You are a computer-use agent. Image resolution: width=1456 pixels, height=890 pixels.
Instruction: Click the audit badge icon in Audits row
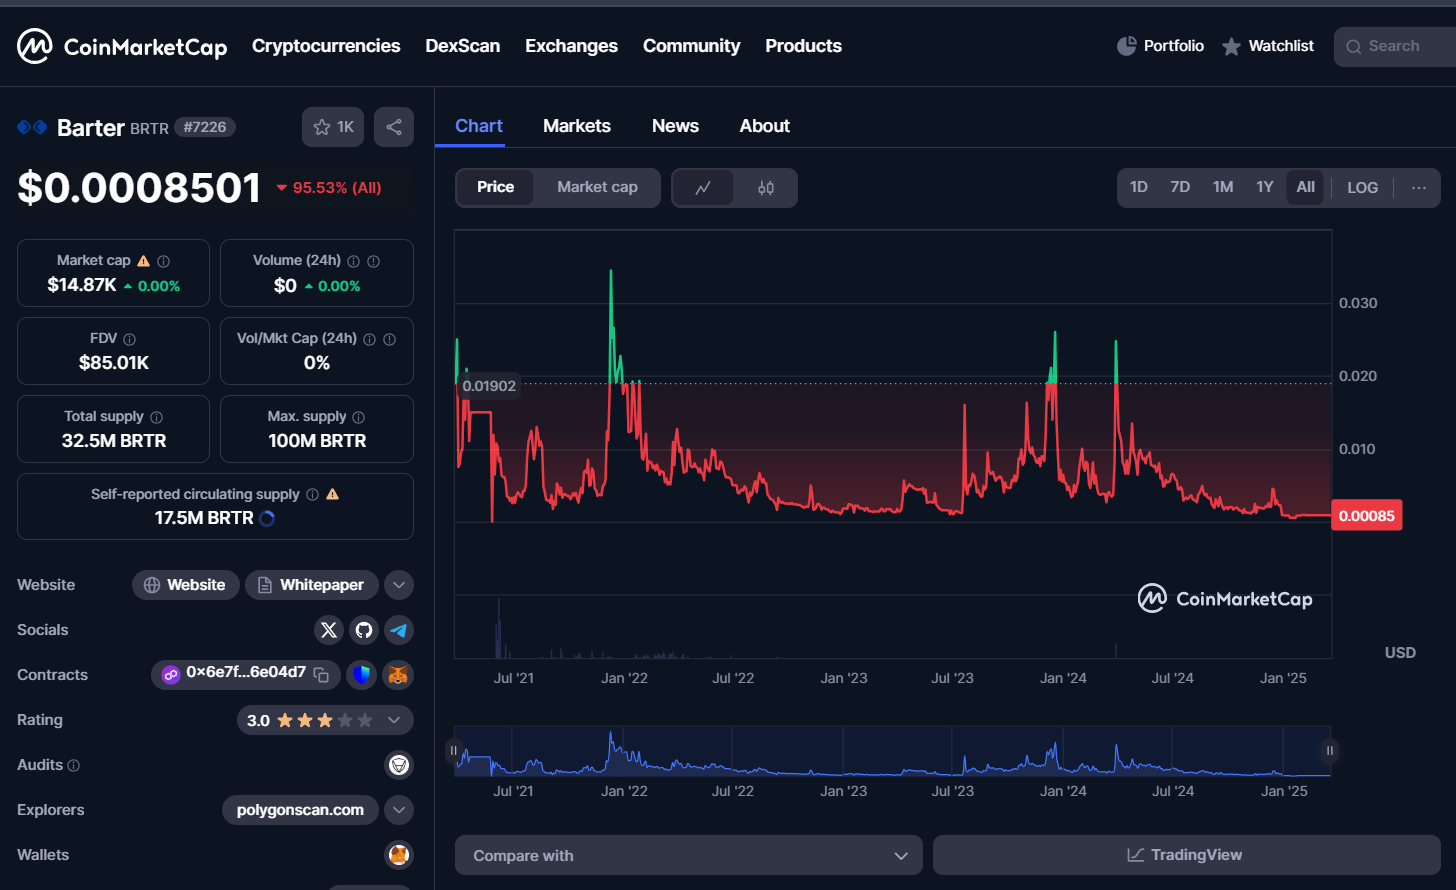399,765
